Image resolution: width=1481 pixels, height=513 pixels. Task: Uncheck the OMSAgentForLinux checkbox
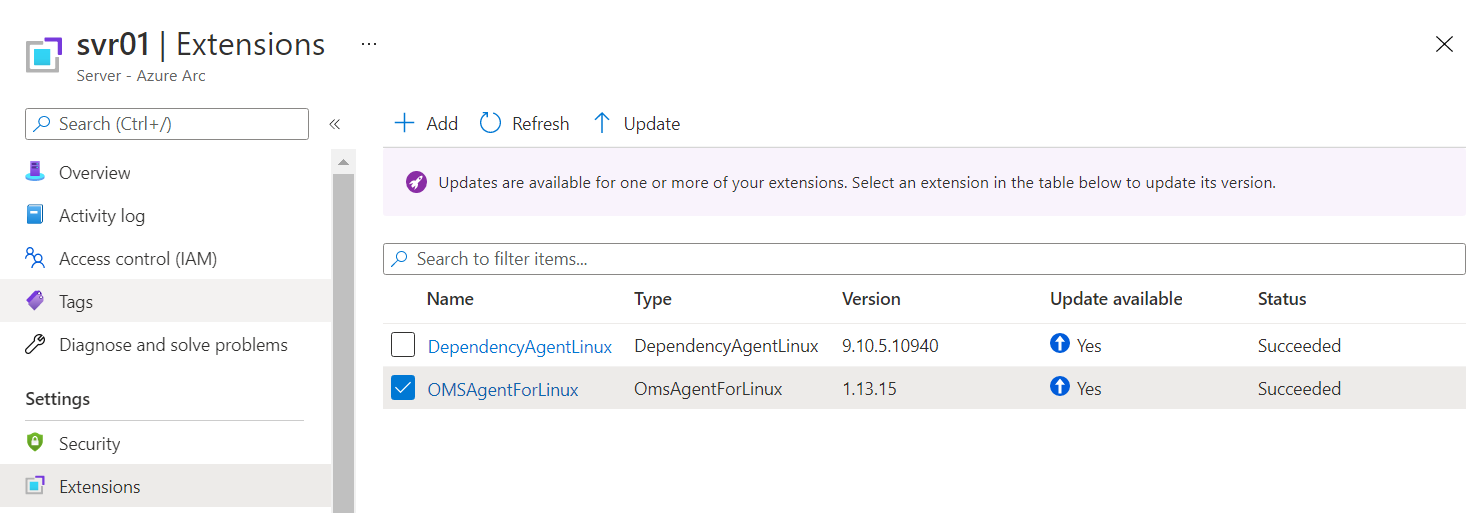(403, 389)
